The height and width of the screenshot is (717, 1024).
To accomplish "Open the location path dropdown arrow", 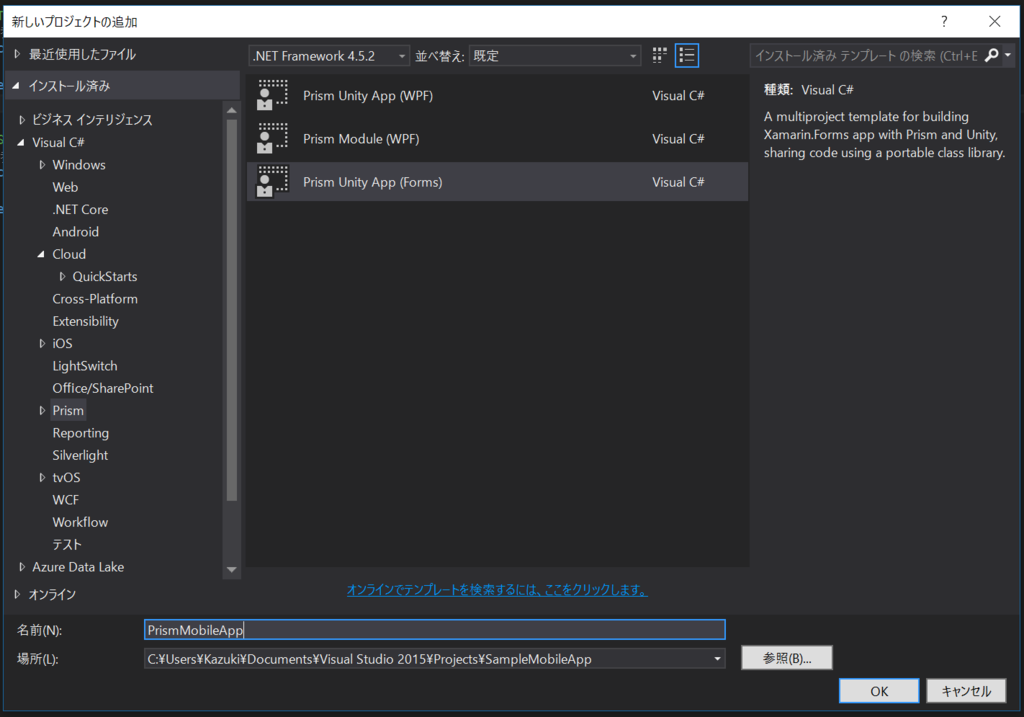I will coord(717,659).
